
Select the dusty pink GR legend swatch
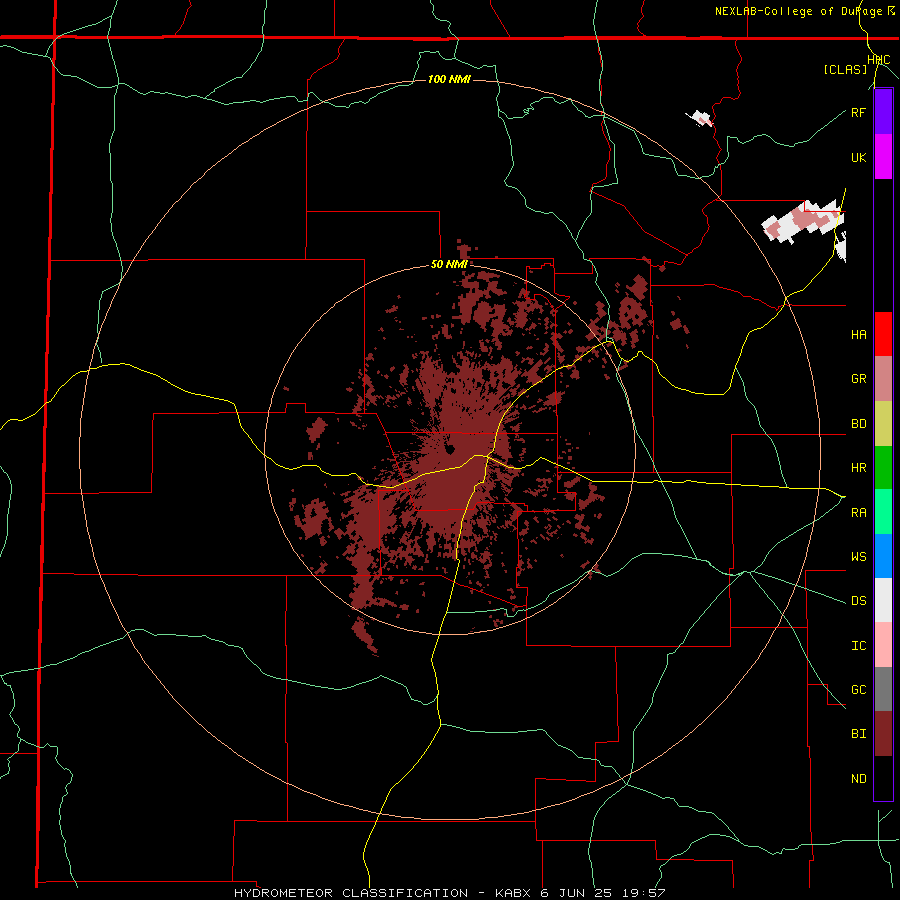tap(883, 378)
